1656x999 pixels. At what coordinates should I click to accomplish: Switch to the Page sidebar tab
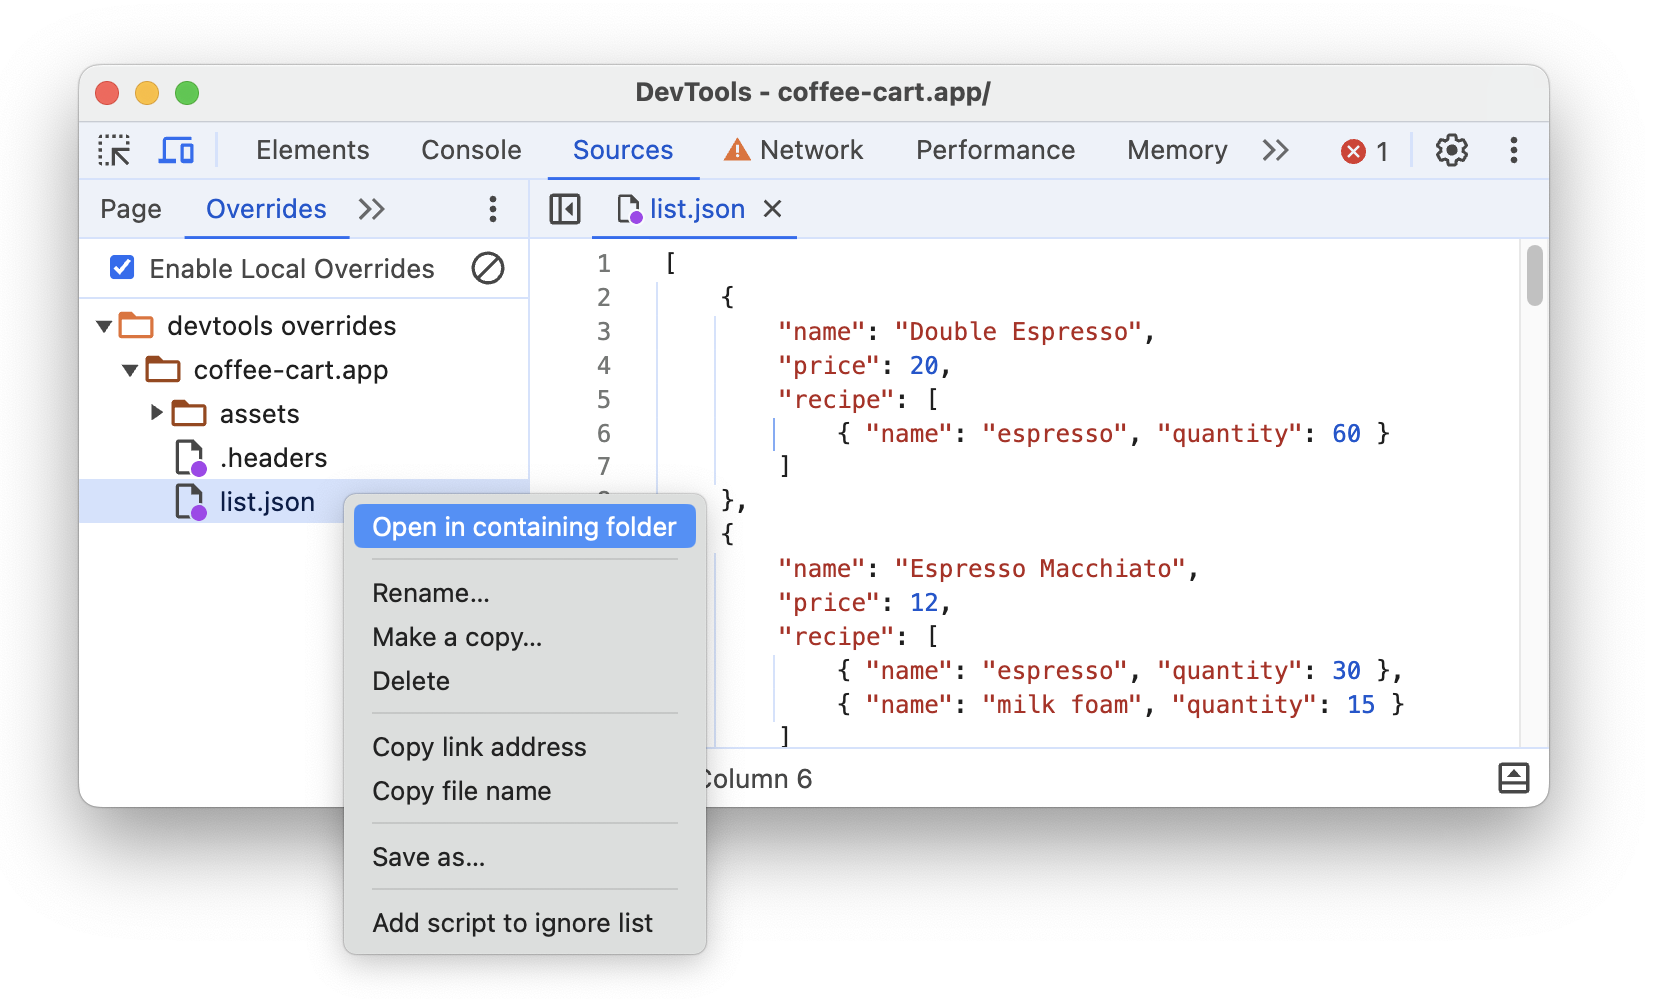coord(130,209)
